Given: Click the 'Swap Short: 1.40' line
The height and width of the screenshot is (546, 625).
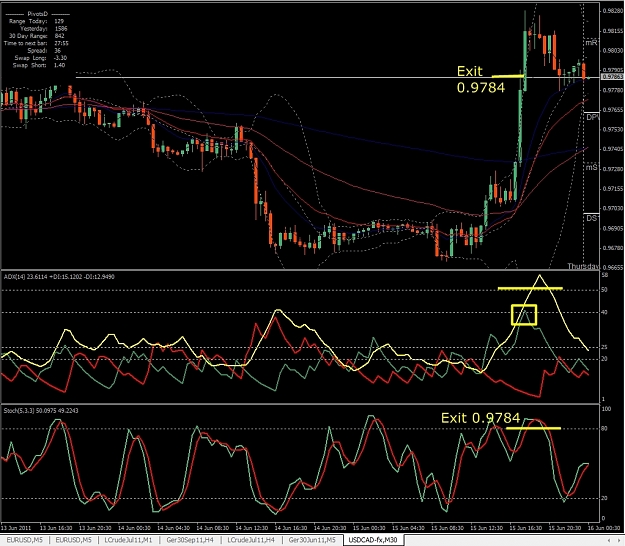Looking at the screenshot, I should [x=39, y=65].
